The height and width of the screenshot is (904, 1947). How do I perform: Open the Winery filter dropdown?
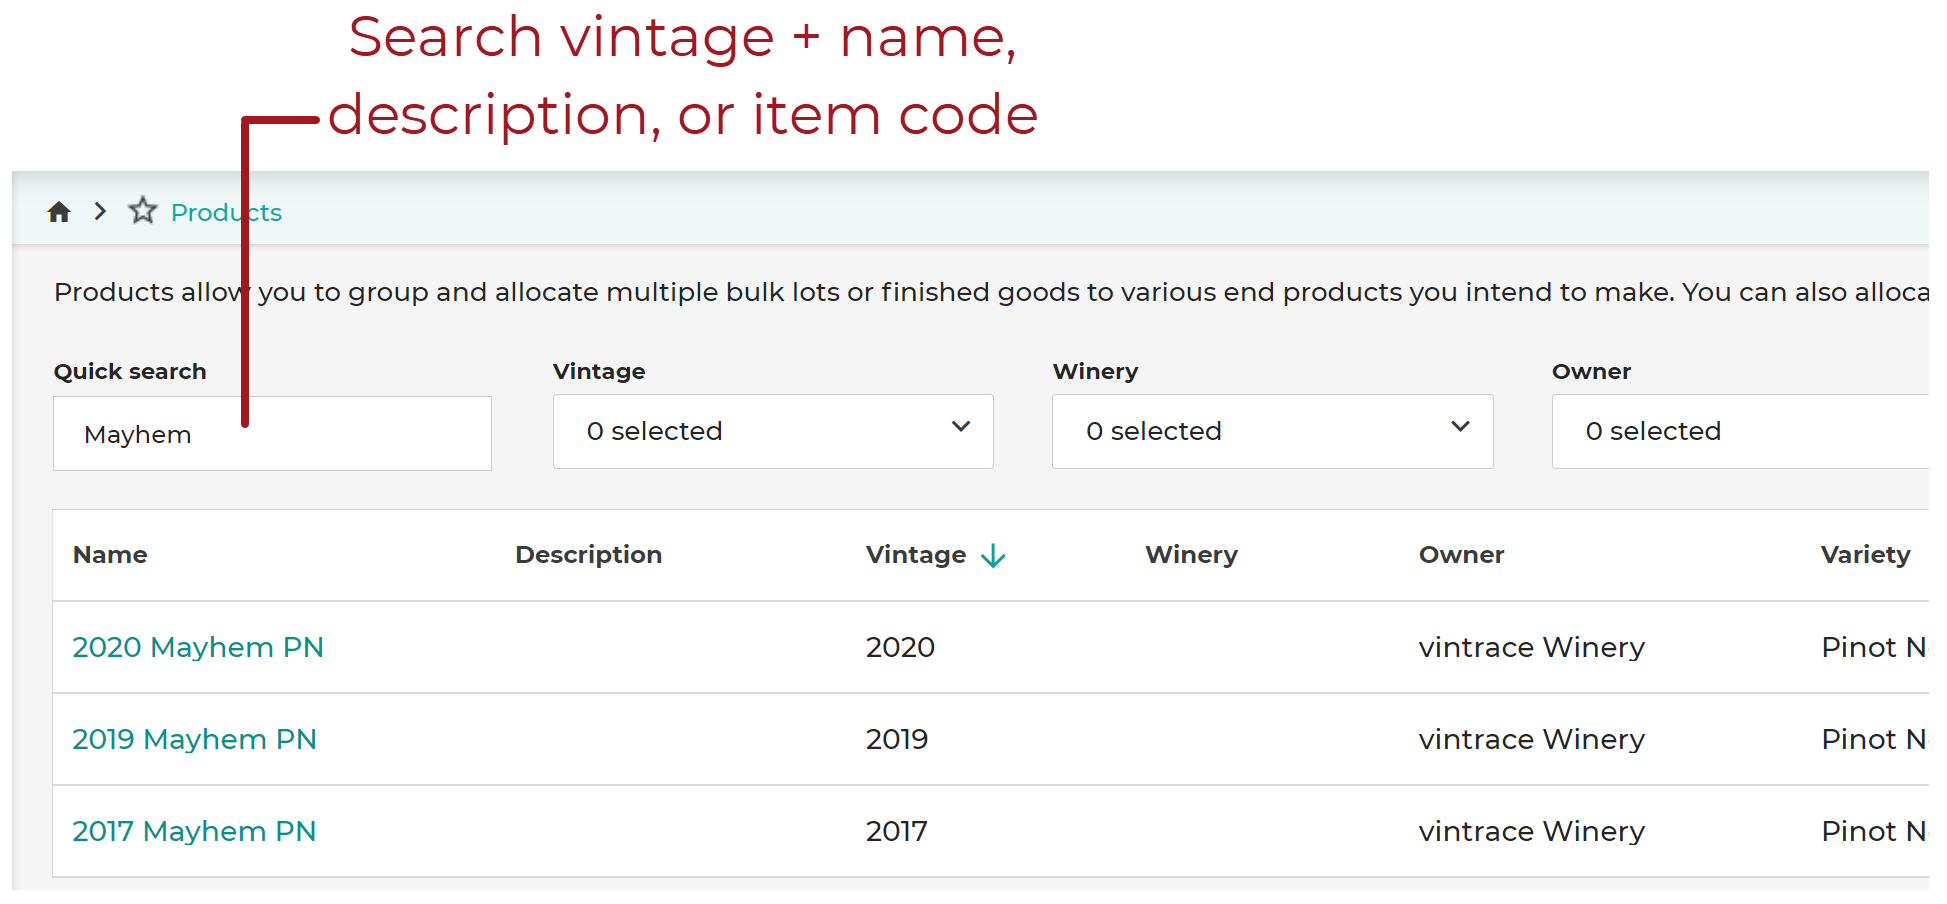[1271, 431]
